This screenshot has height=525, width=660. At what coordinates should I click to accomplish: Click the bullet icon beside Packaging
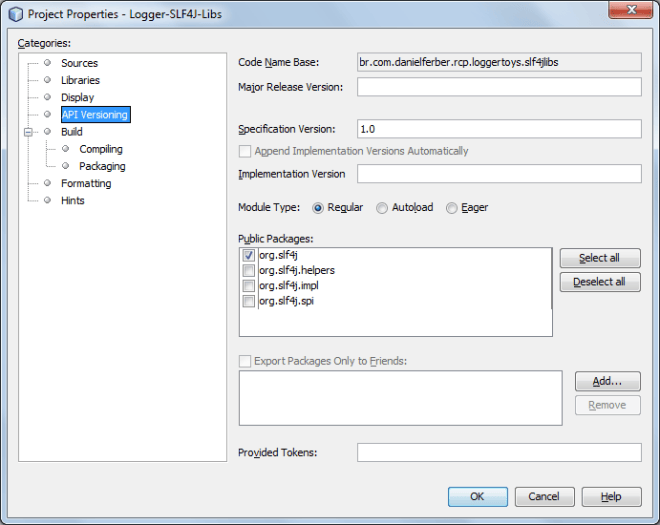[65, 166]
